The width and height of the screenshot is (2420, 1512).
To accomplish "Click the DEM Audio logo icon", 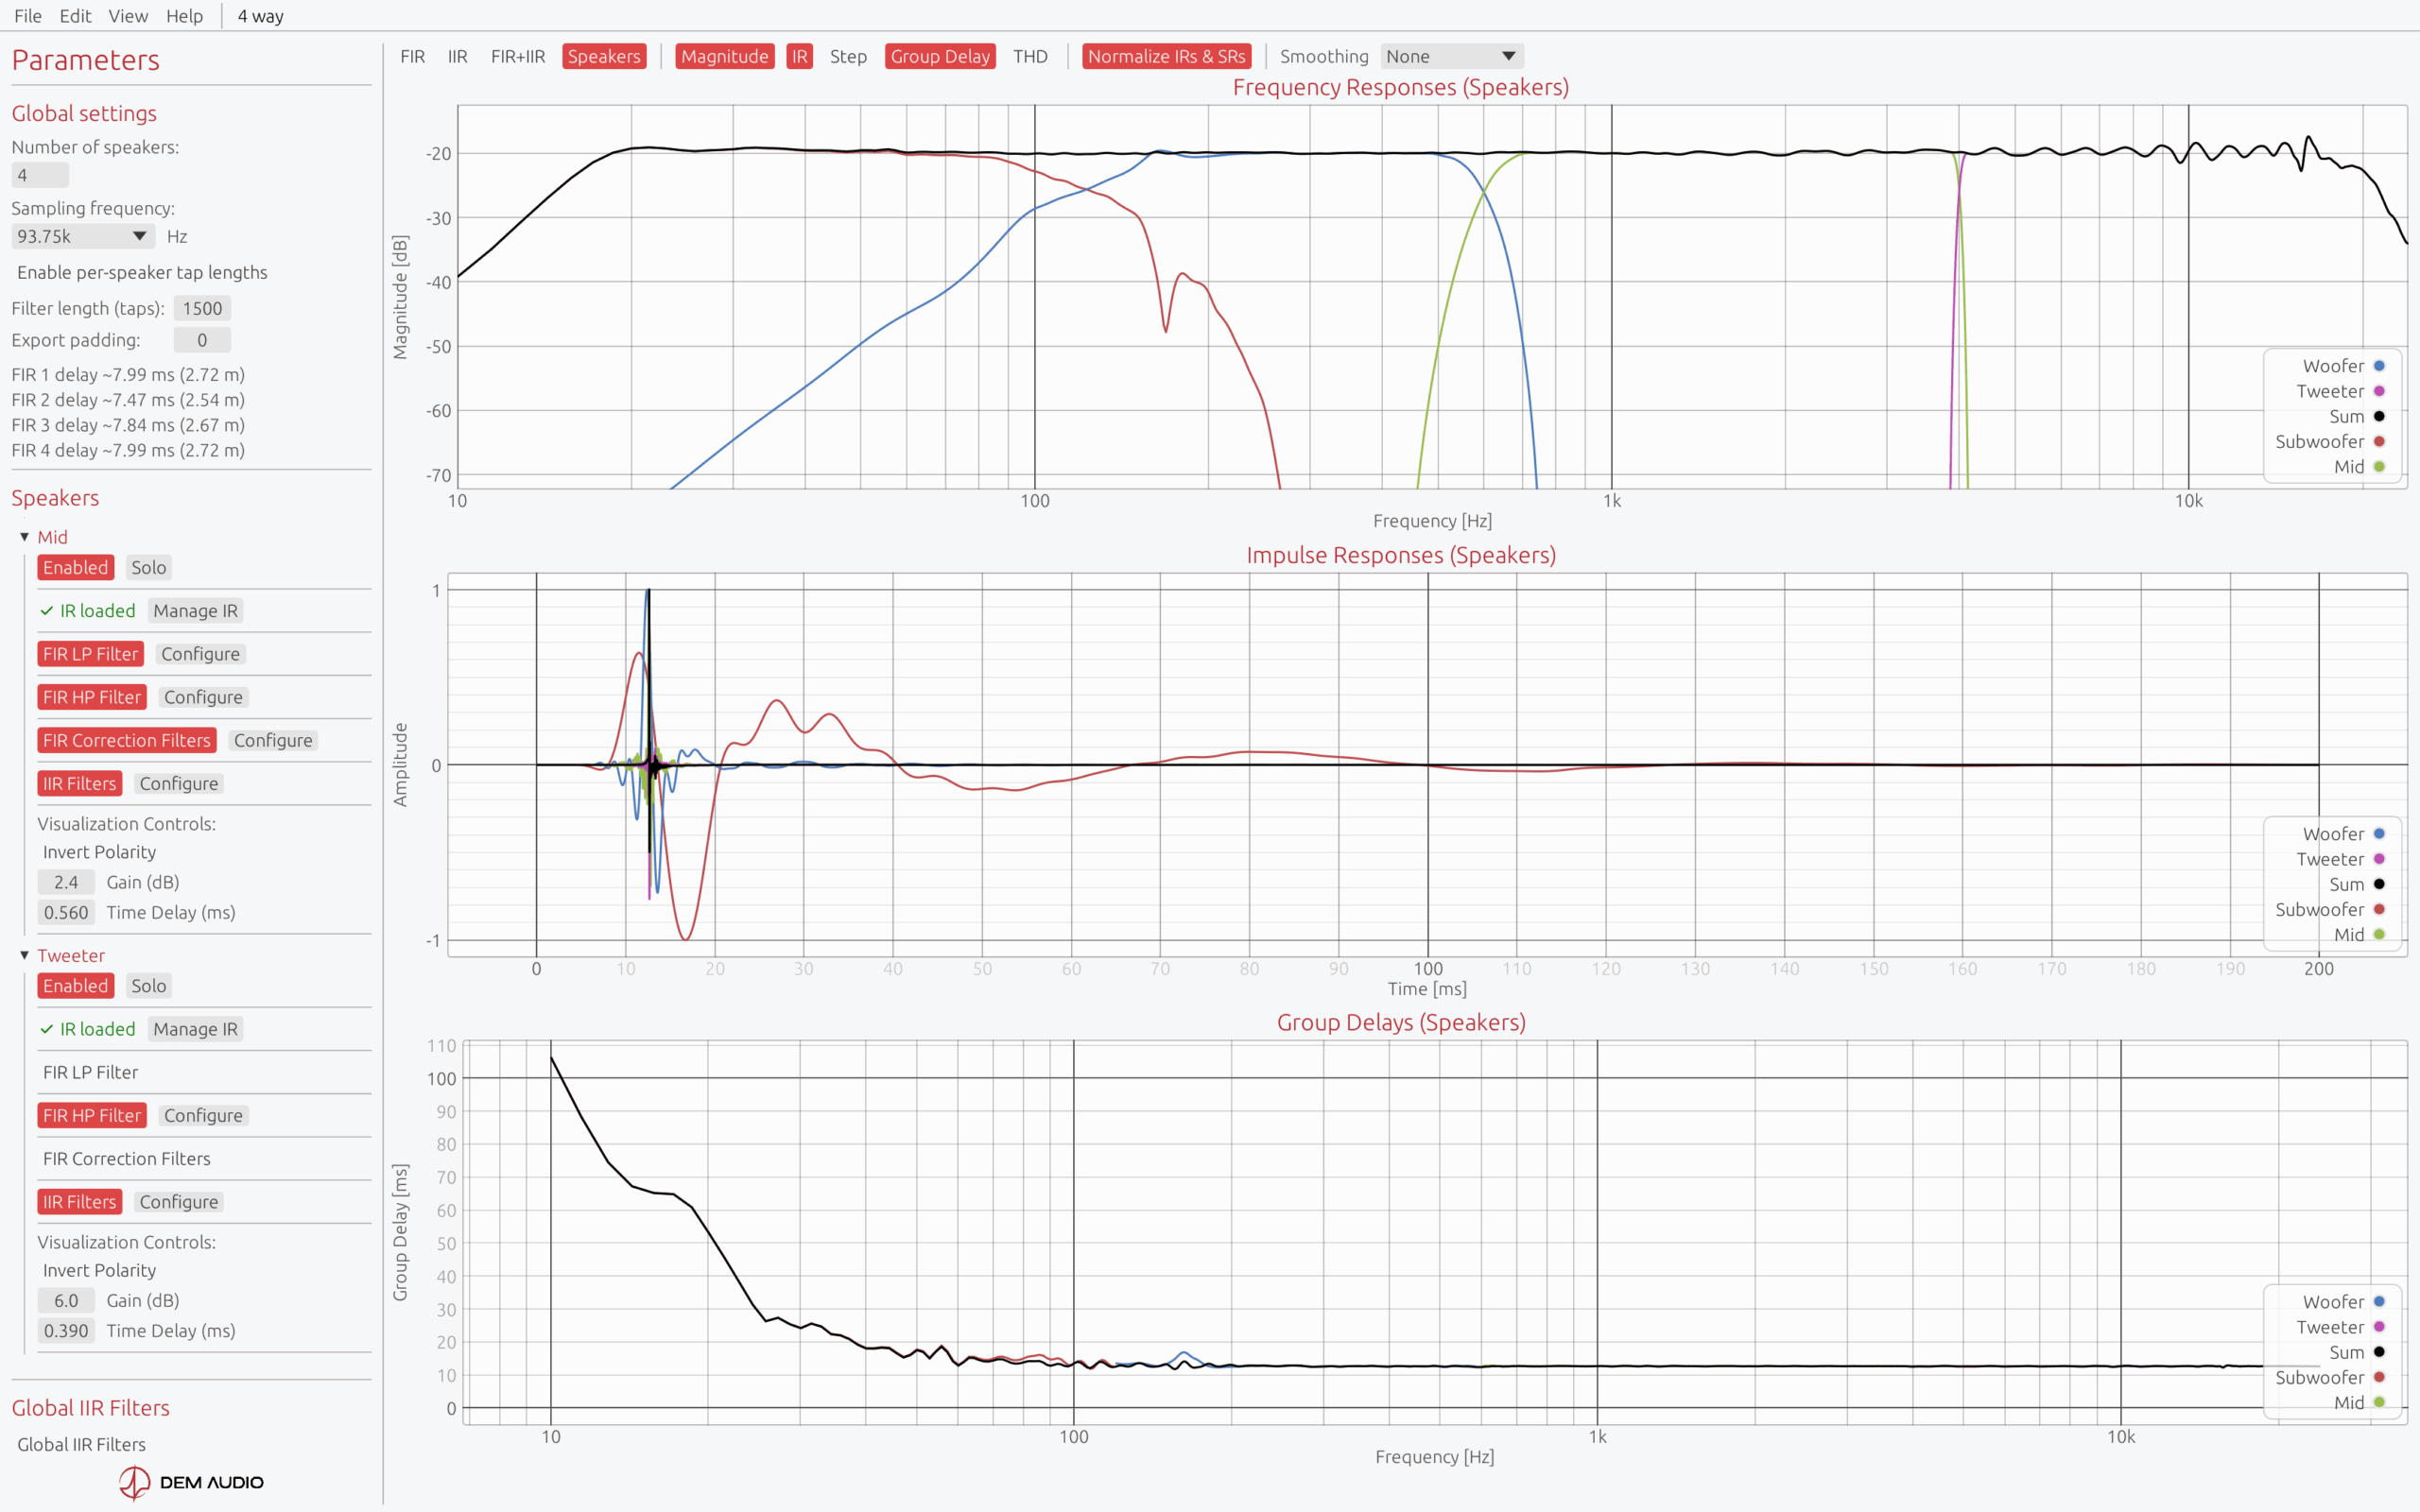I will click(x=135, y=1482).
